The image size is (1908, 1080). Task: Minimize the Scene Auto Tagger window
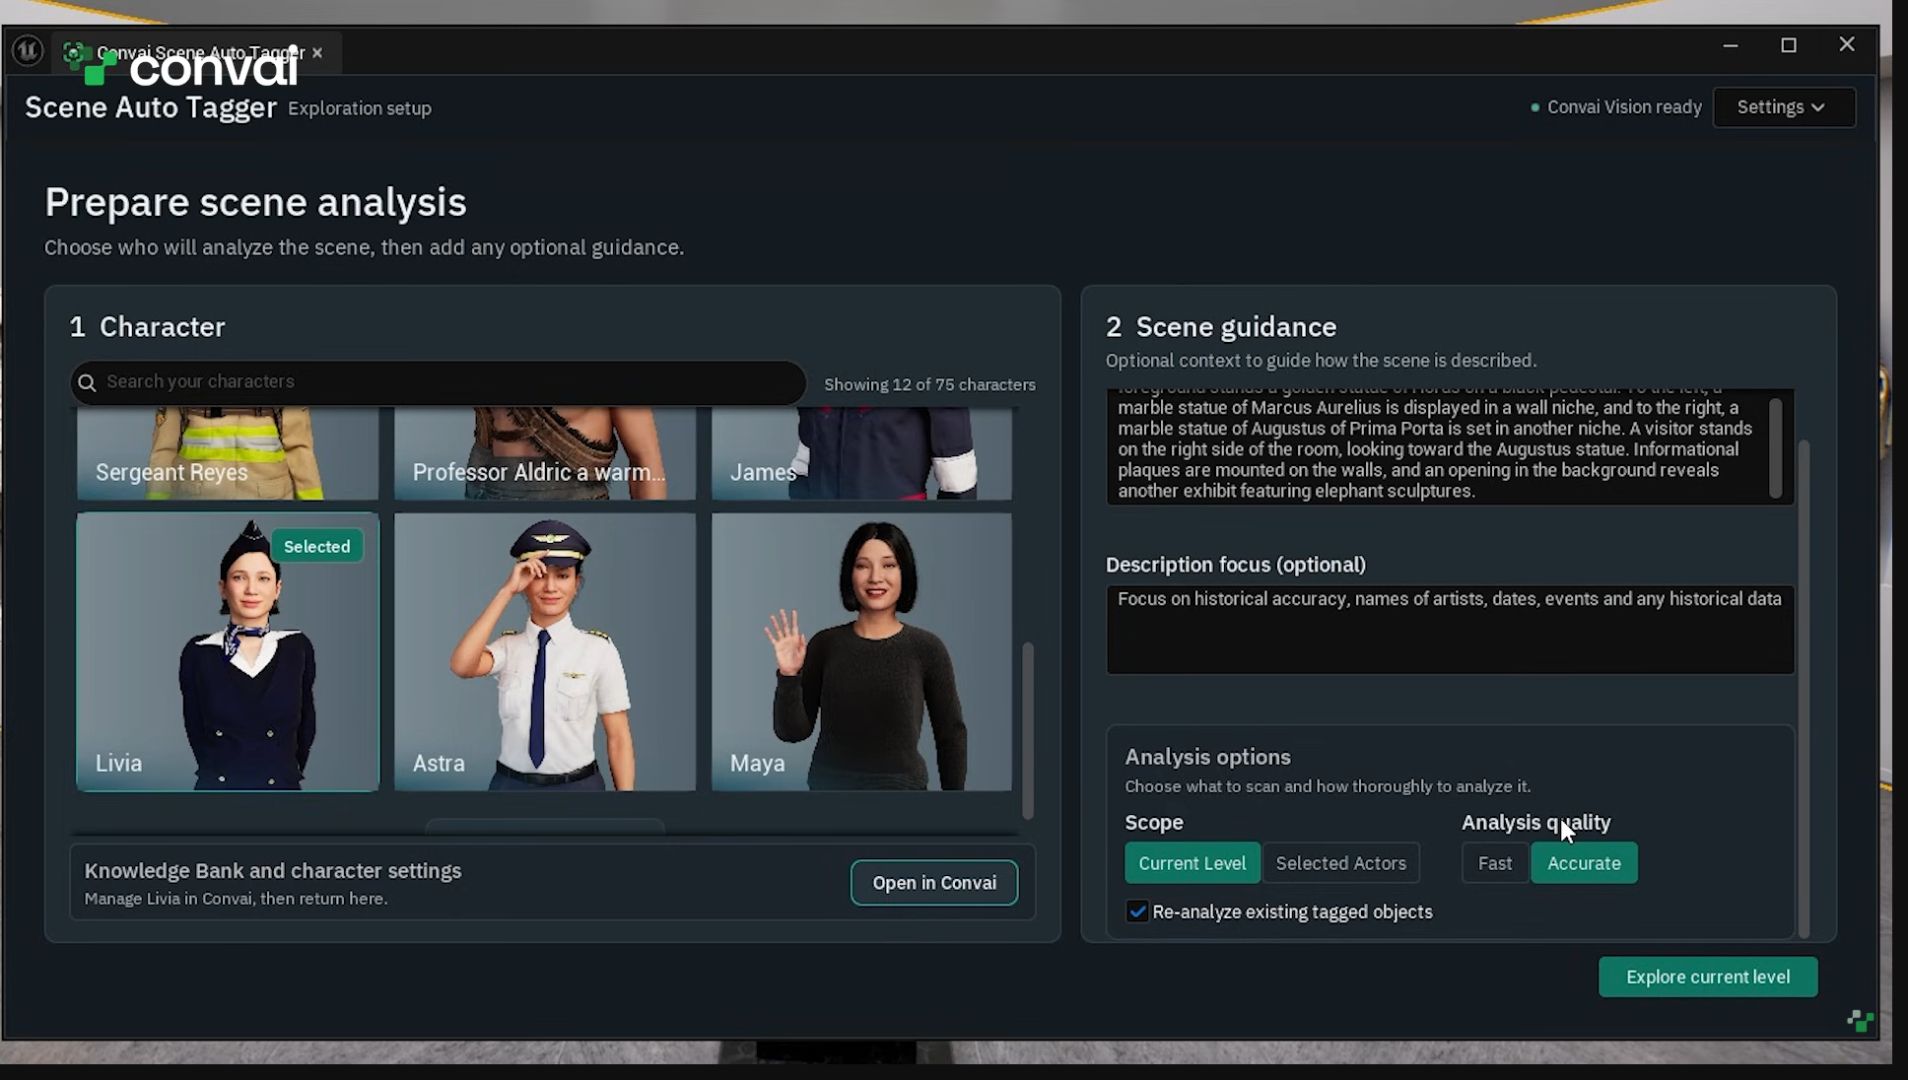pos(1731,45)
